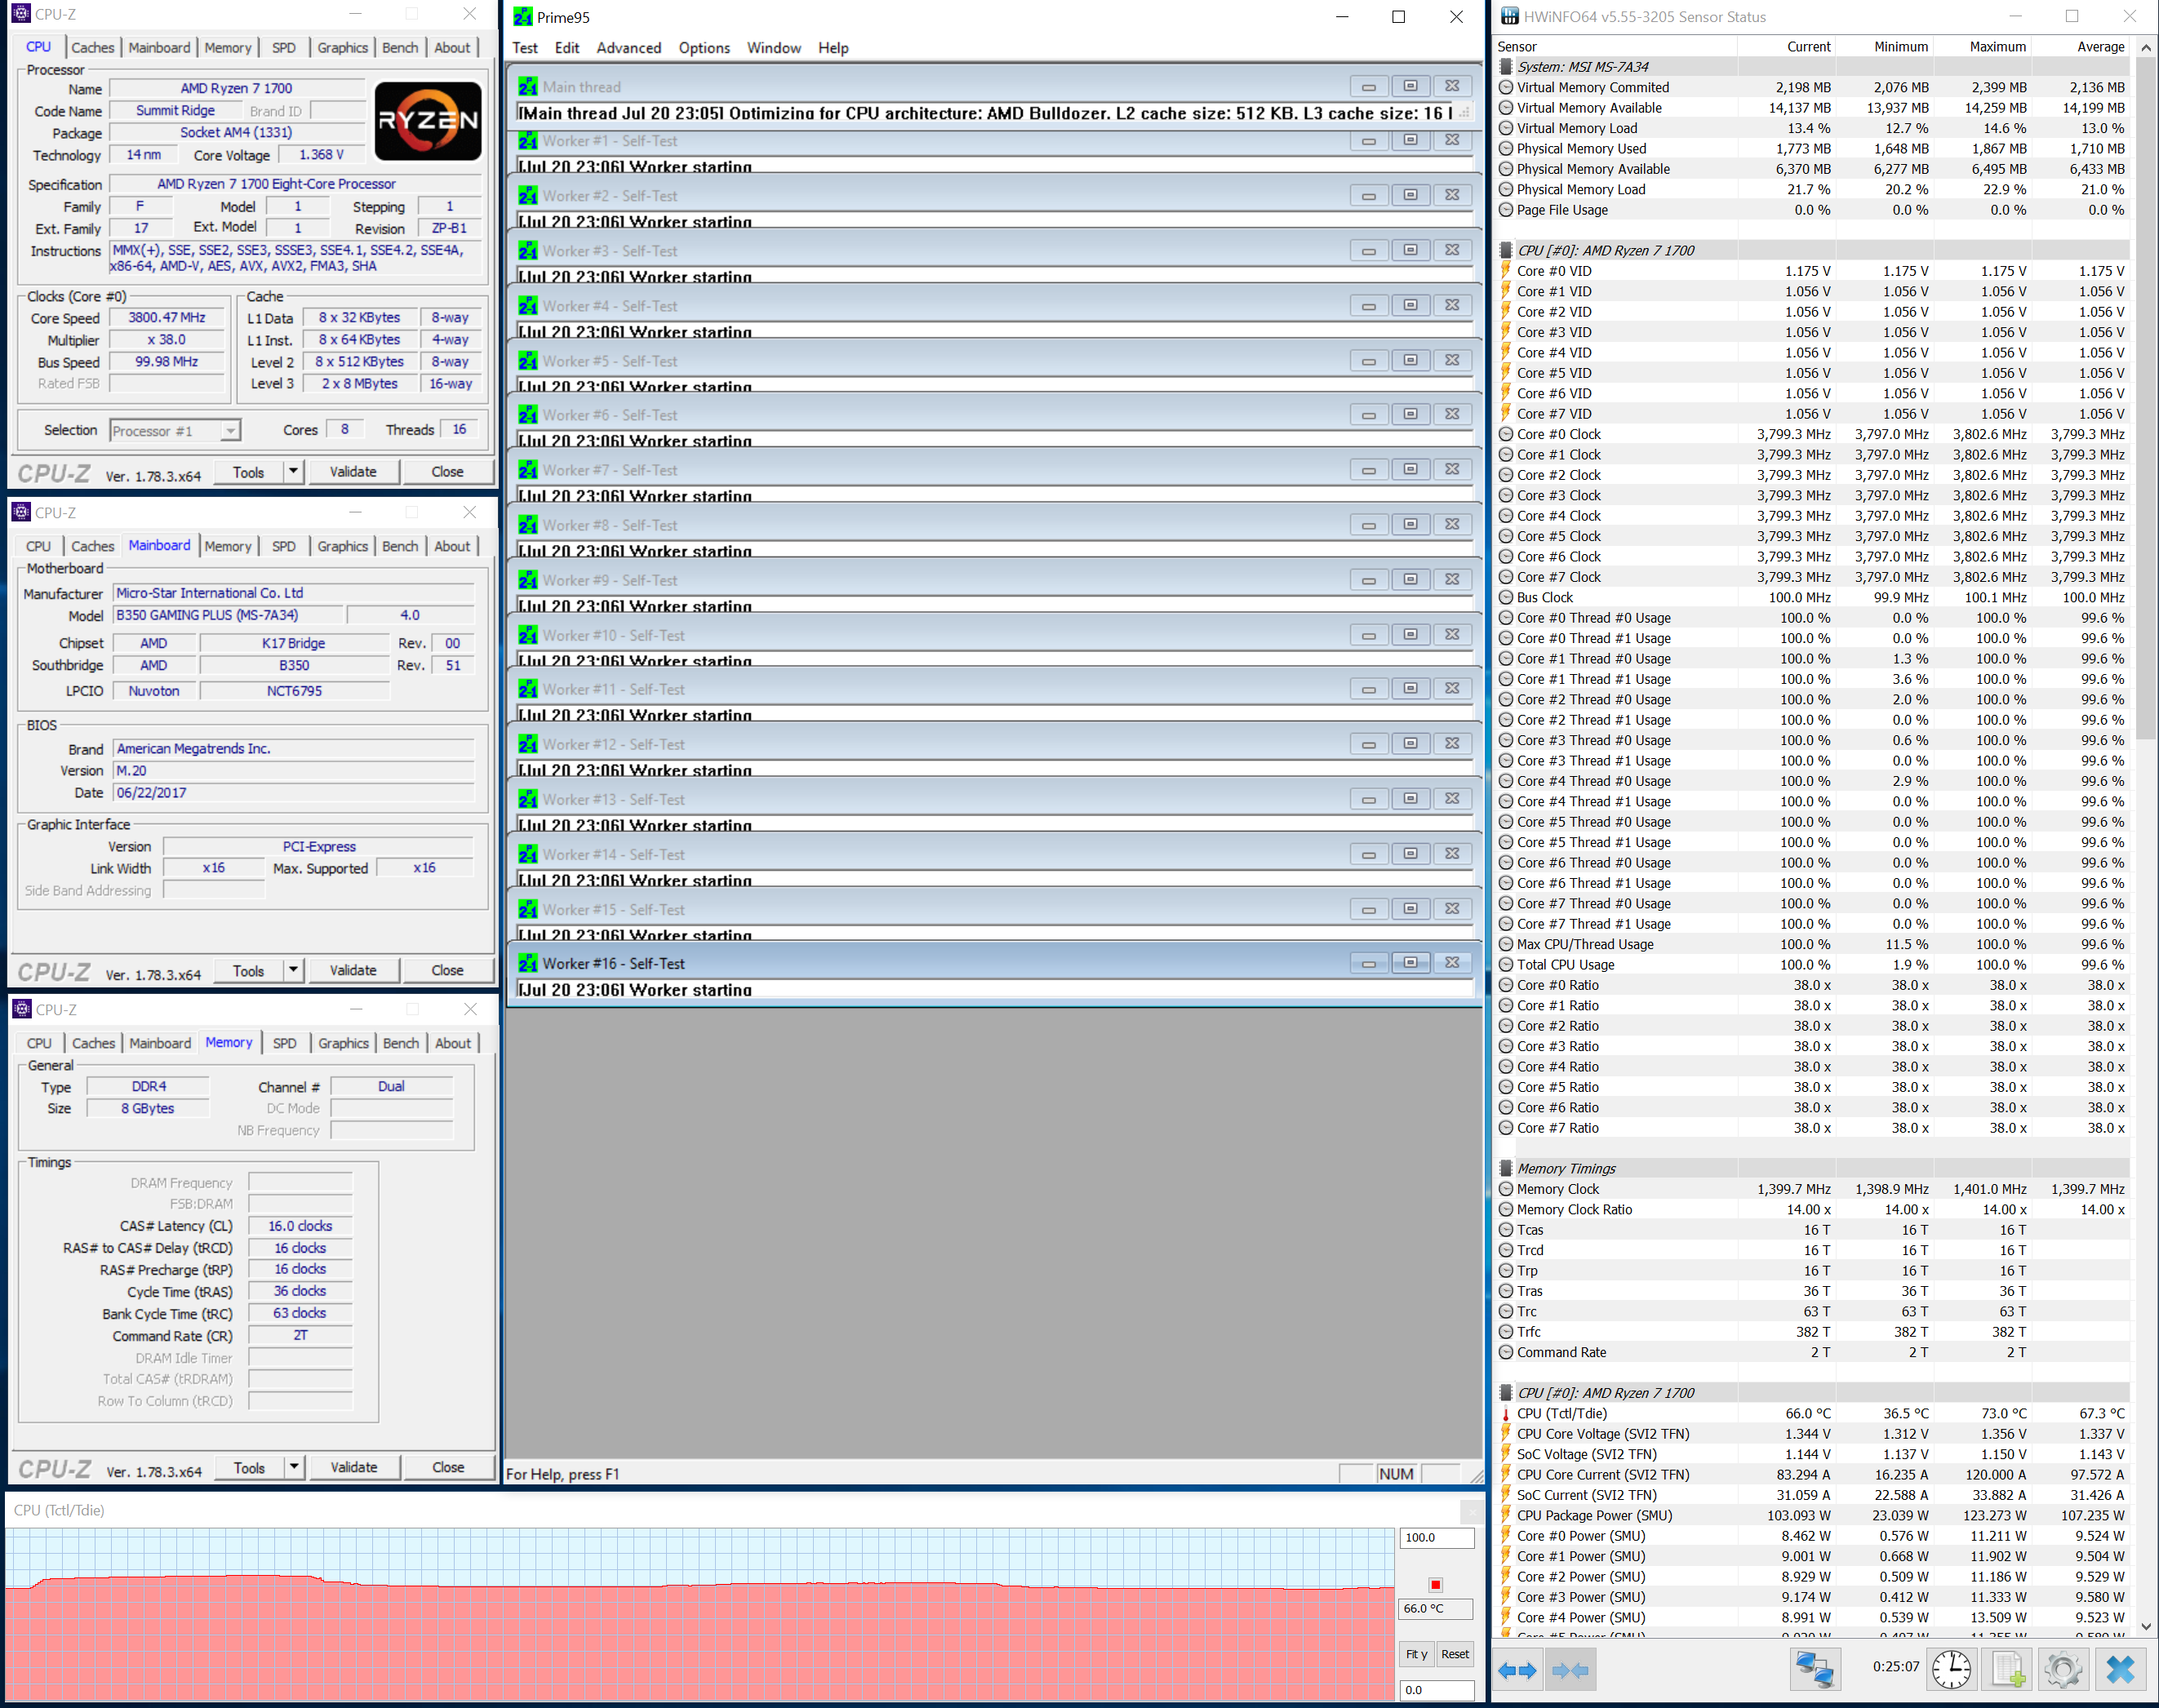Image resolution: width=2159 pixels, height=1708 pixels.
Task: Restore the Worker #16 Self-Test child window
Action: 1410,963
